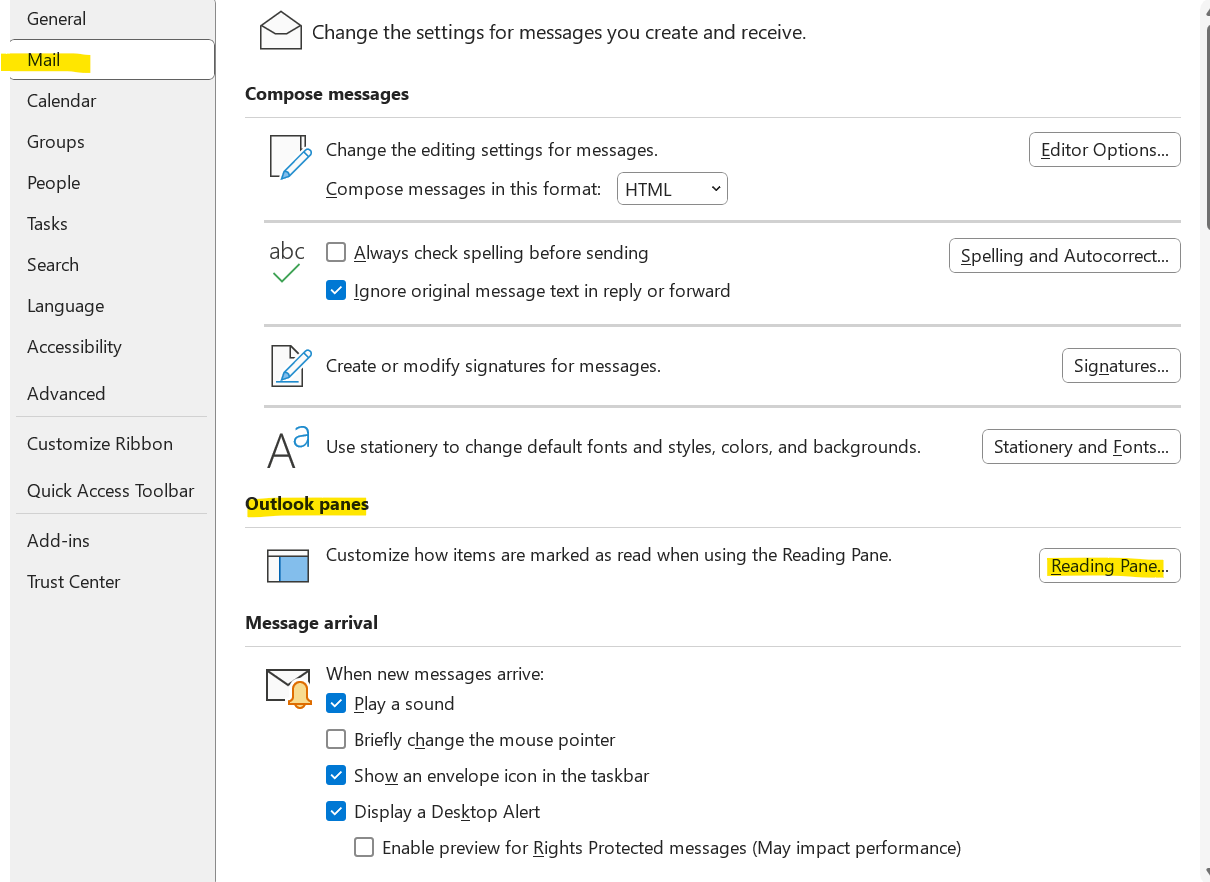1210x882 pixels.
Task: Open the Advanced options category
Action: tap(66, 394)
